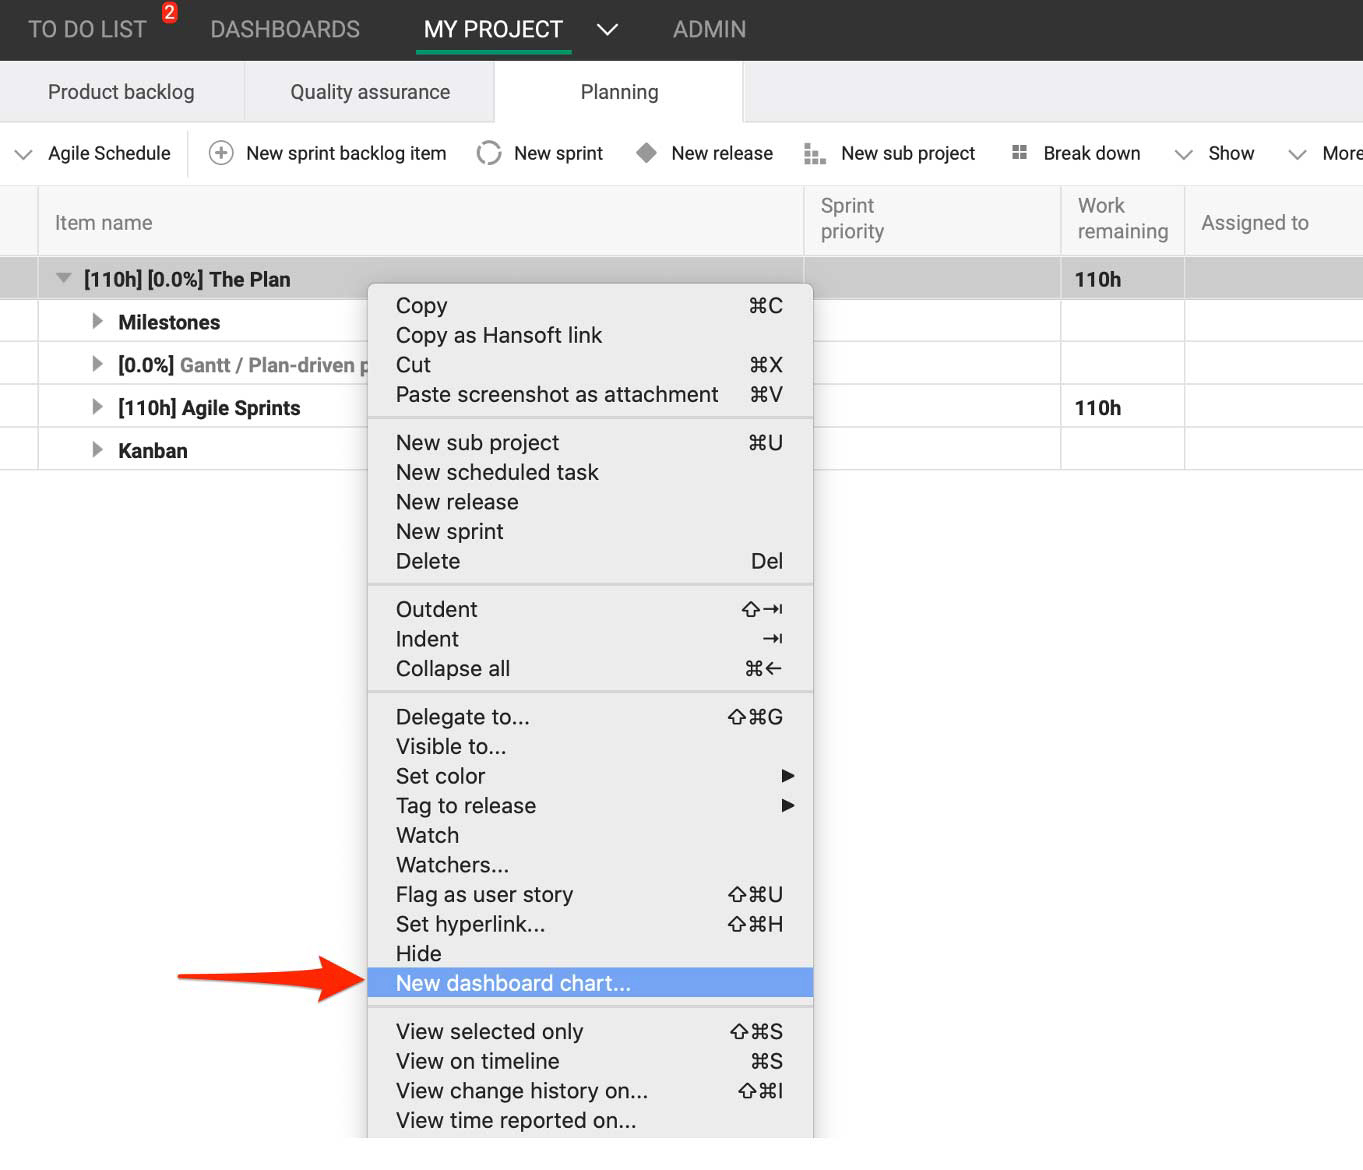
Task: Select the MY PROJECT section
Action: click(x=493, y=30)
